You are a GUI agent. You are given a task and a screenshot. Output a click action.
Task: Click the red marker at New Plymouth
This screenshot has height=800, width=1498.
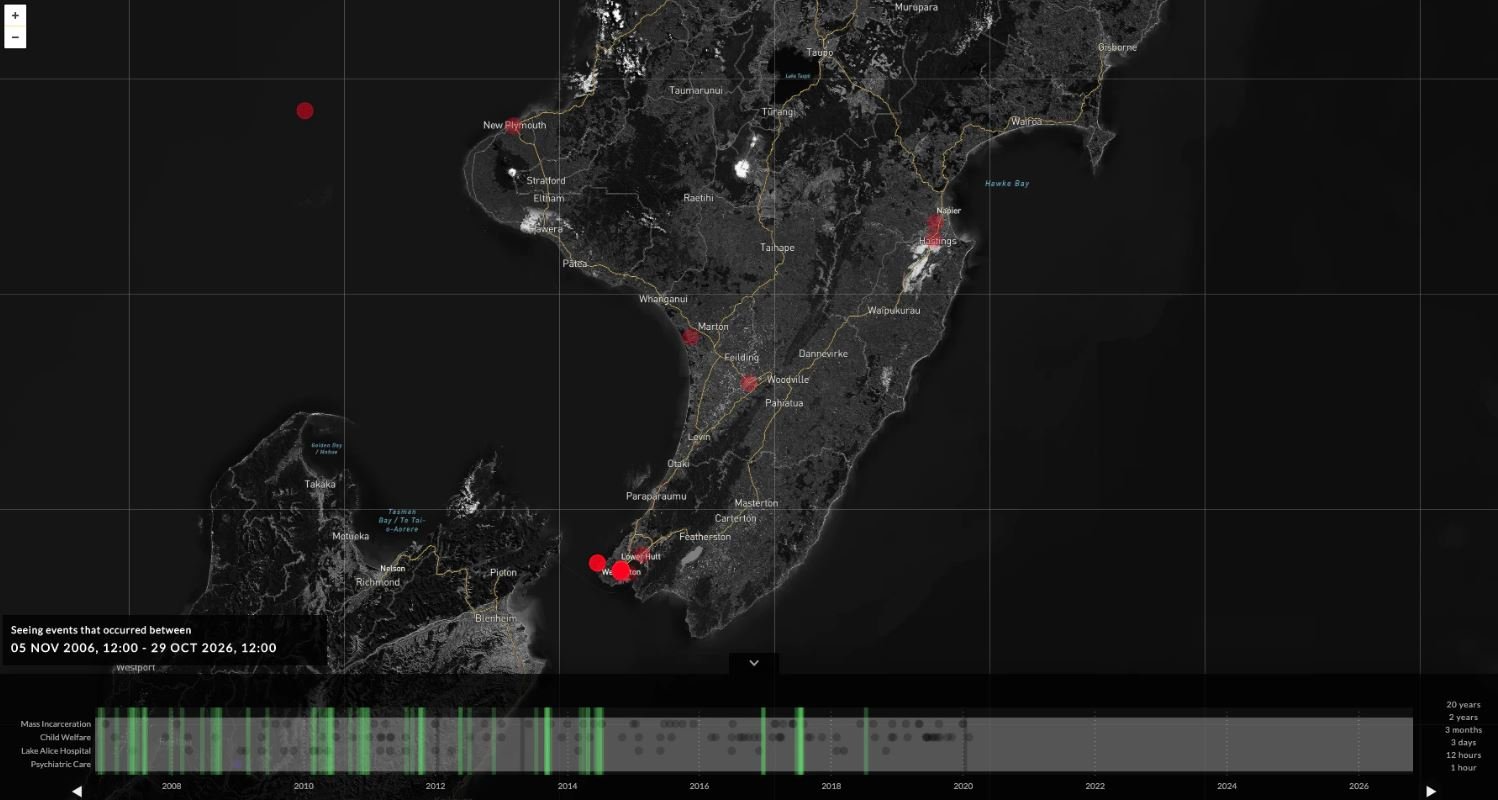pyautogui.click(x=512, y=126)
